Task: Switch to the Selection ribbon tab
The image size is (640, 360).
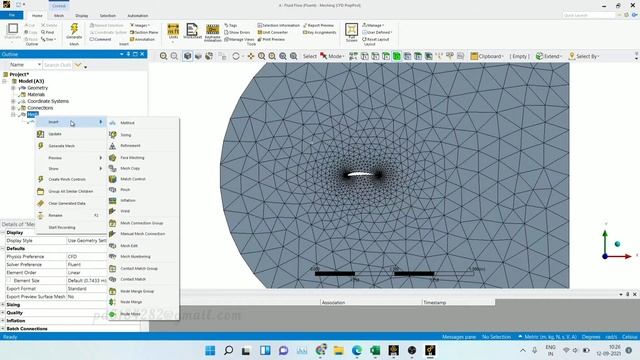Action: coord(108,16)
